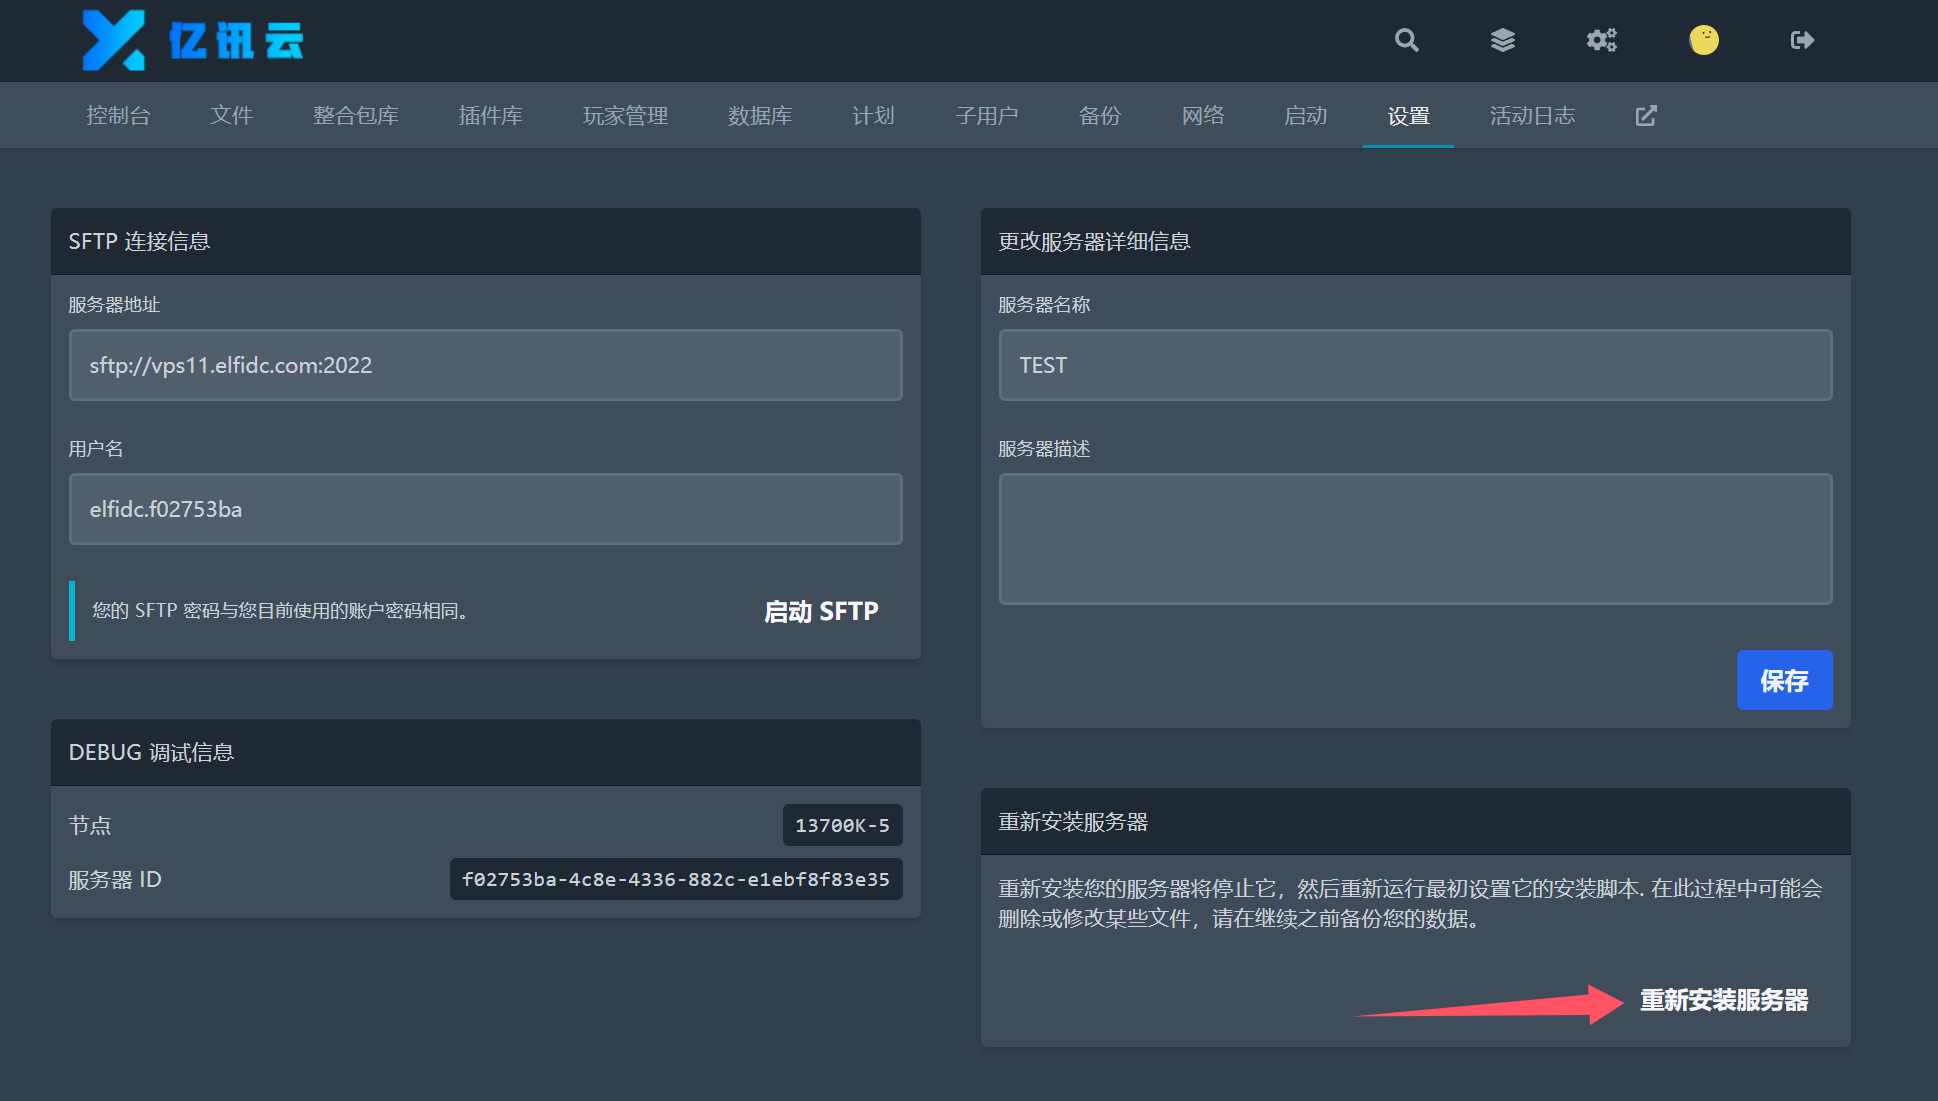
Task: Click the 服务器描述 text area
Action: click(1416, 539)
